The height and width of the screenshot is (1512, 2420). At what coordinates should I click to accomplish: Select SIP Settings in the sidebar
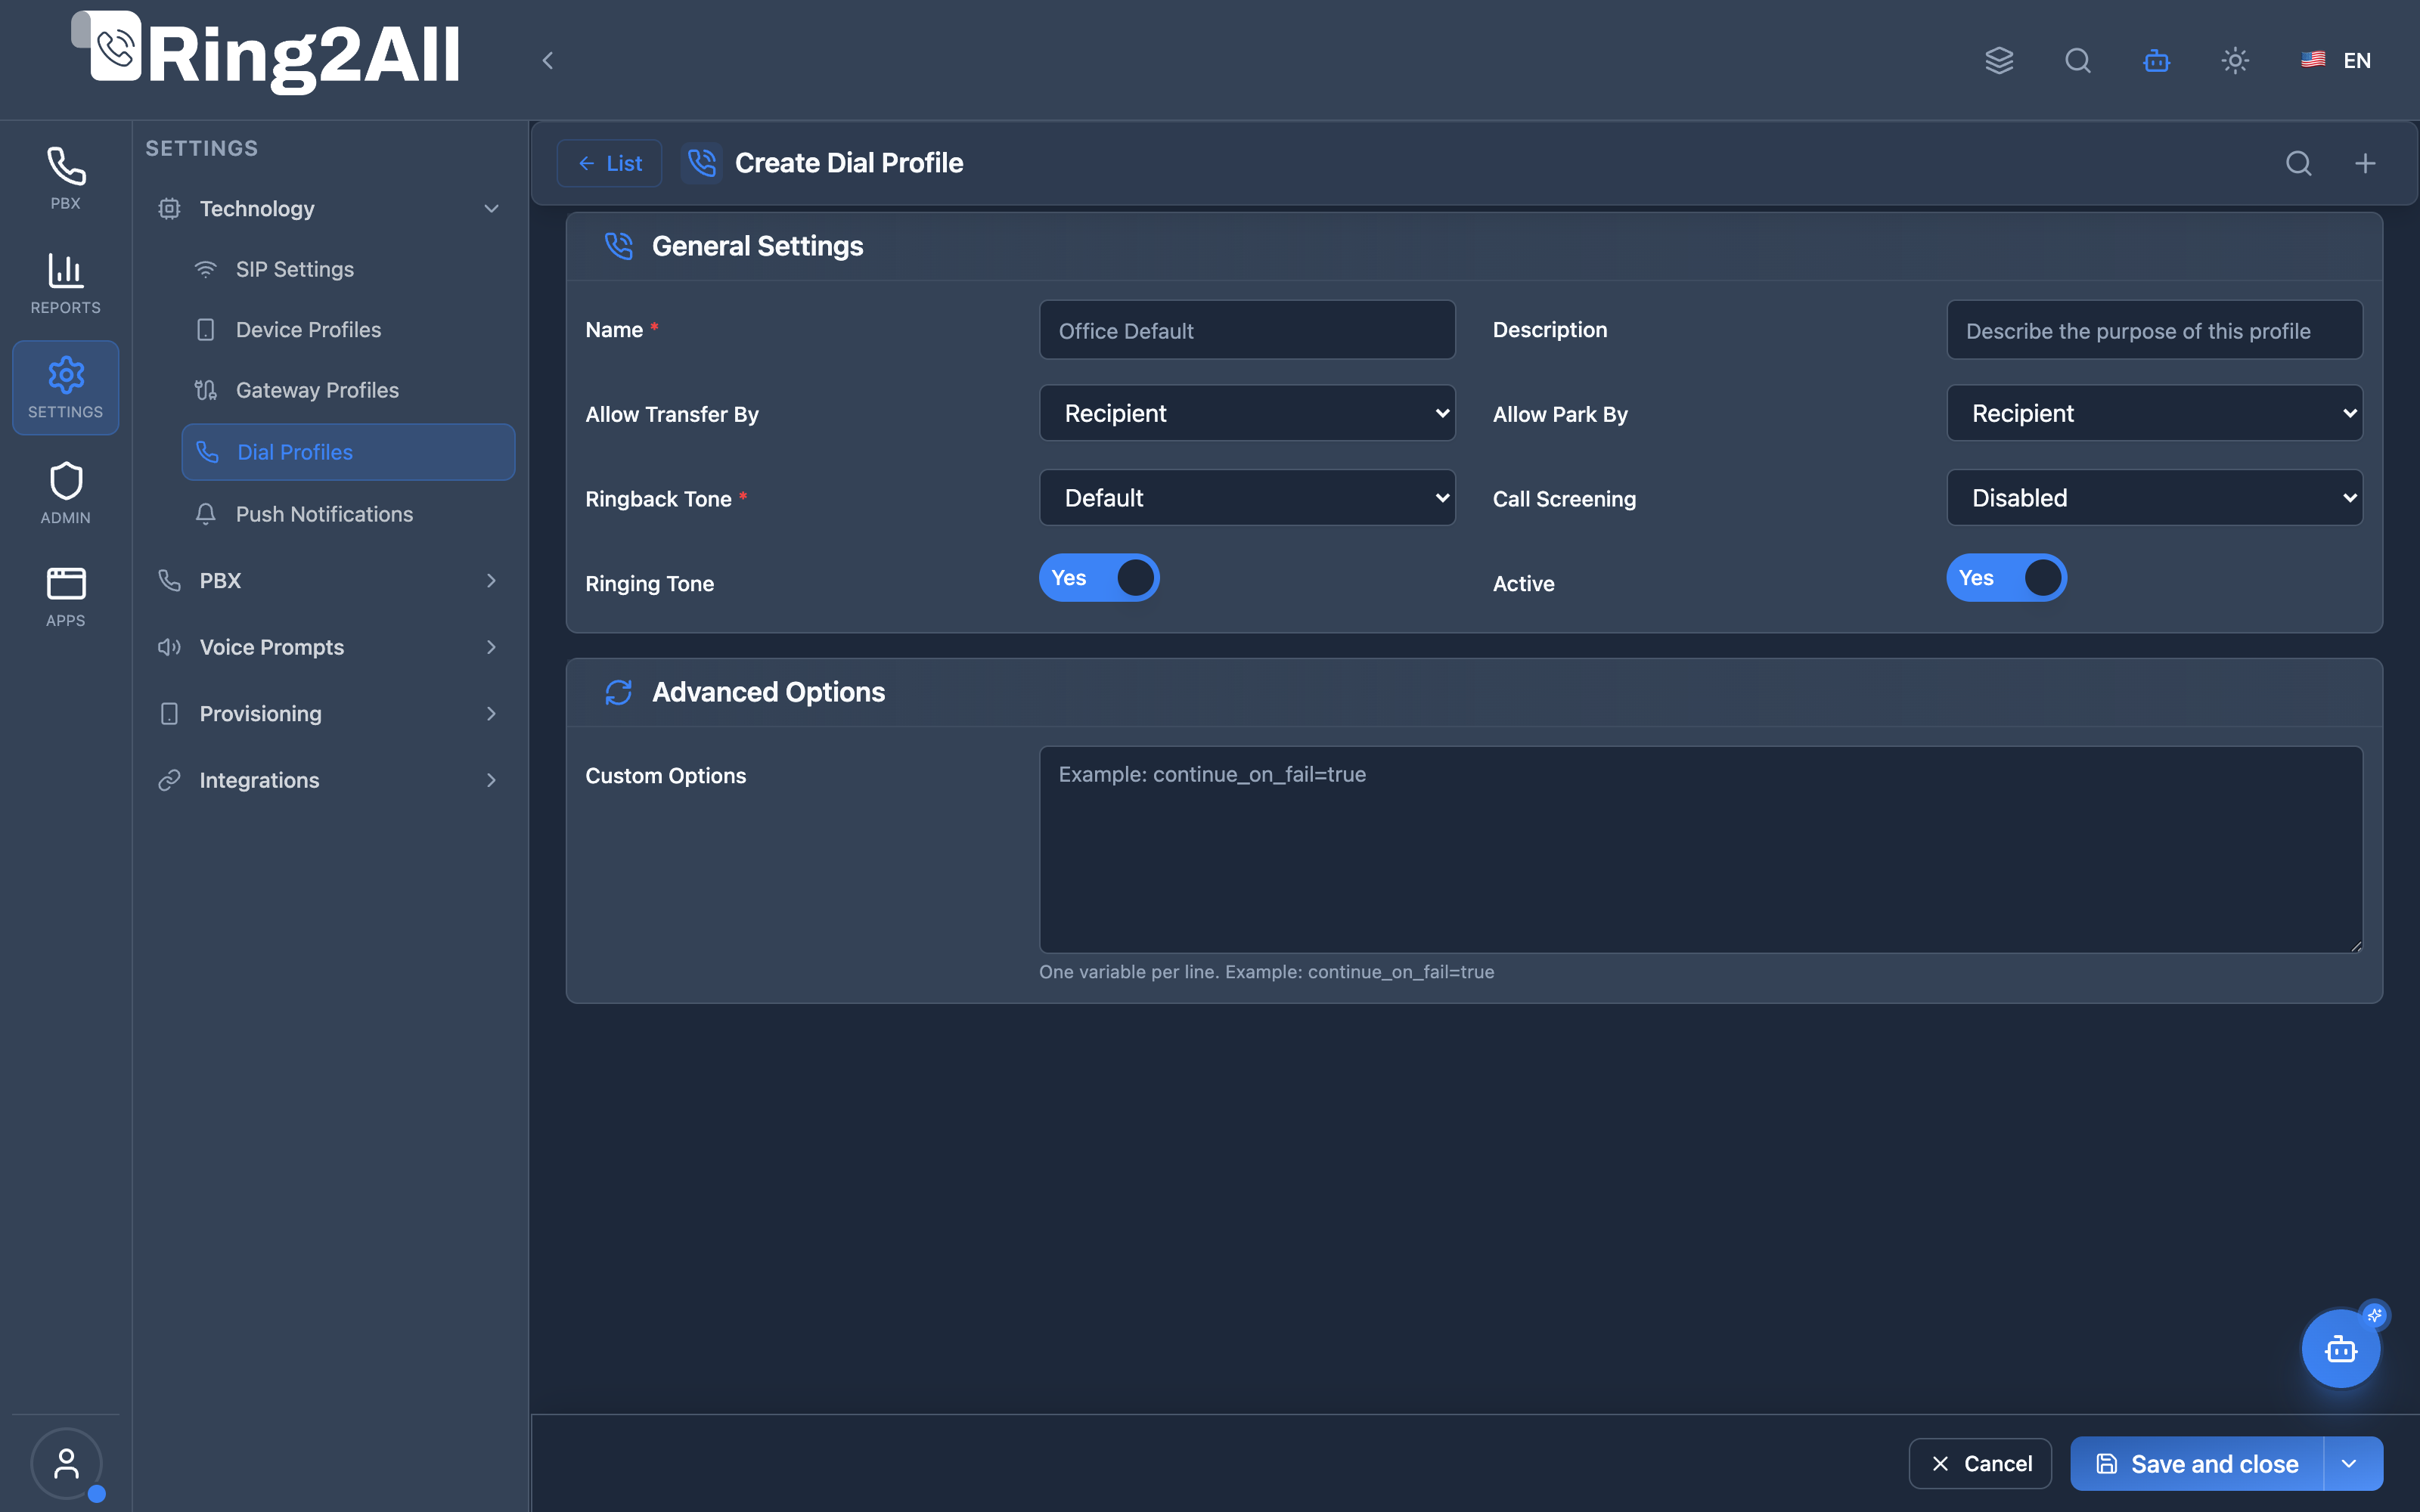tap(347, 269)
